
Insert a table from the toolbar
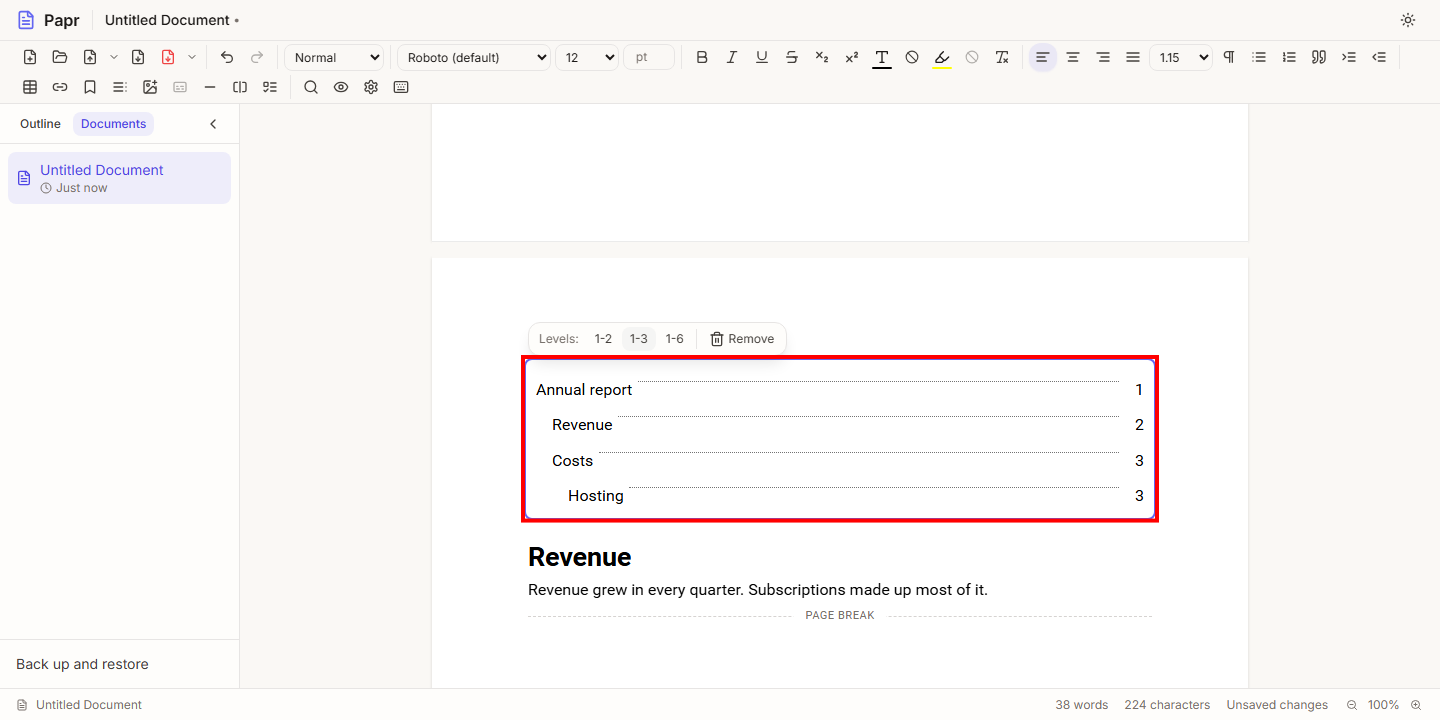pos(30,87)
